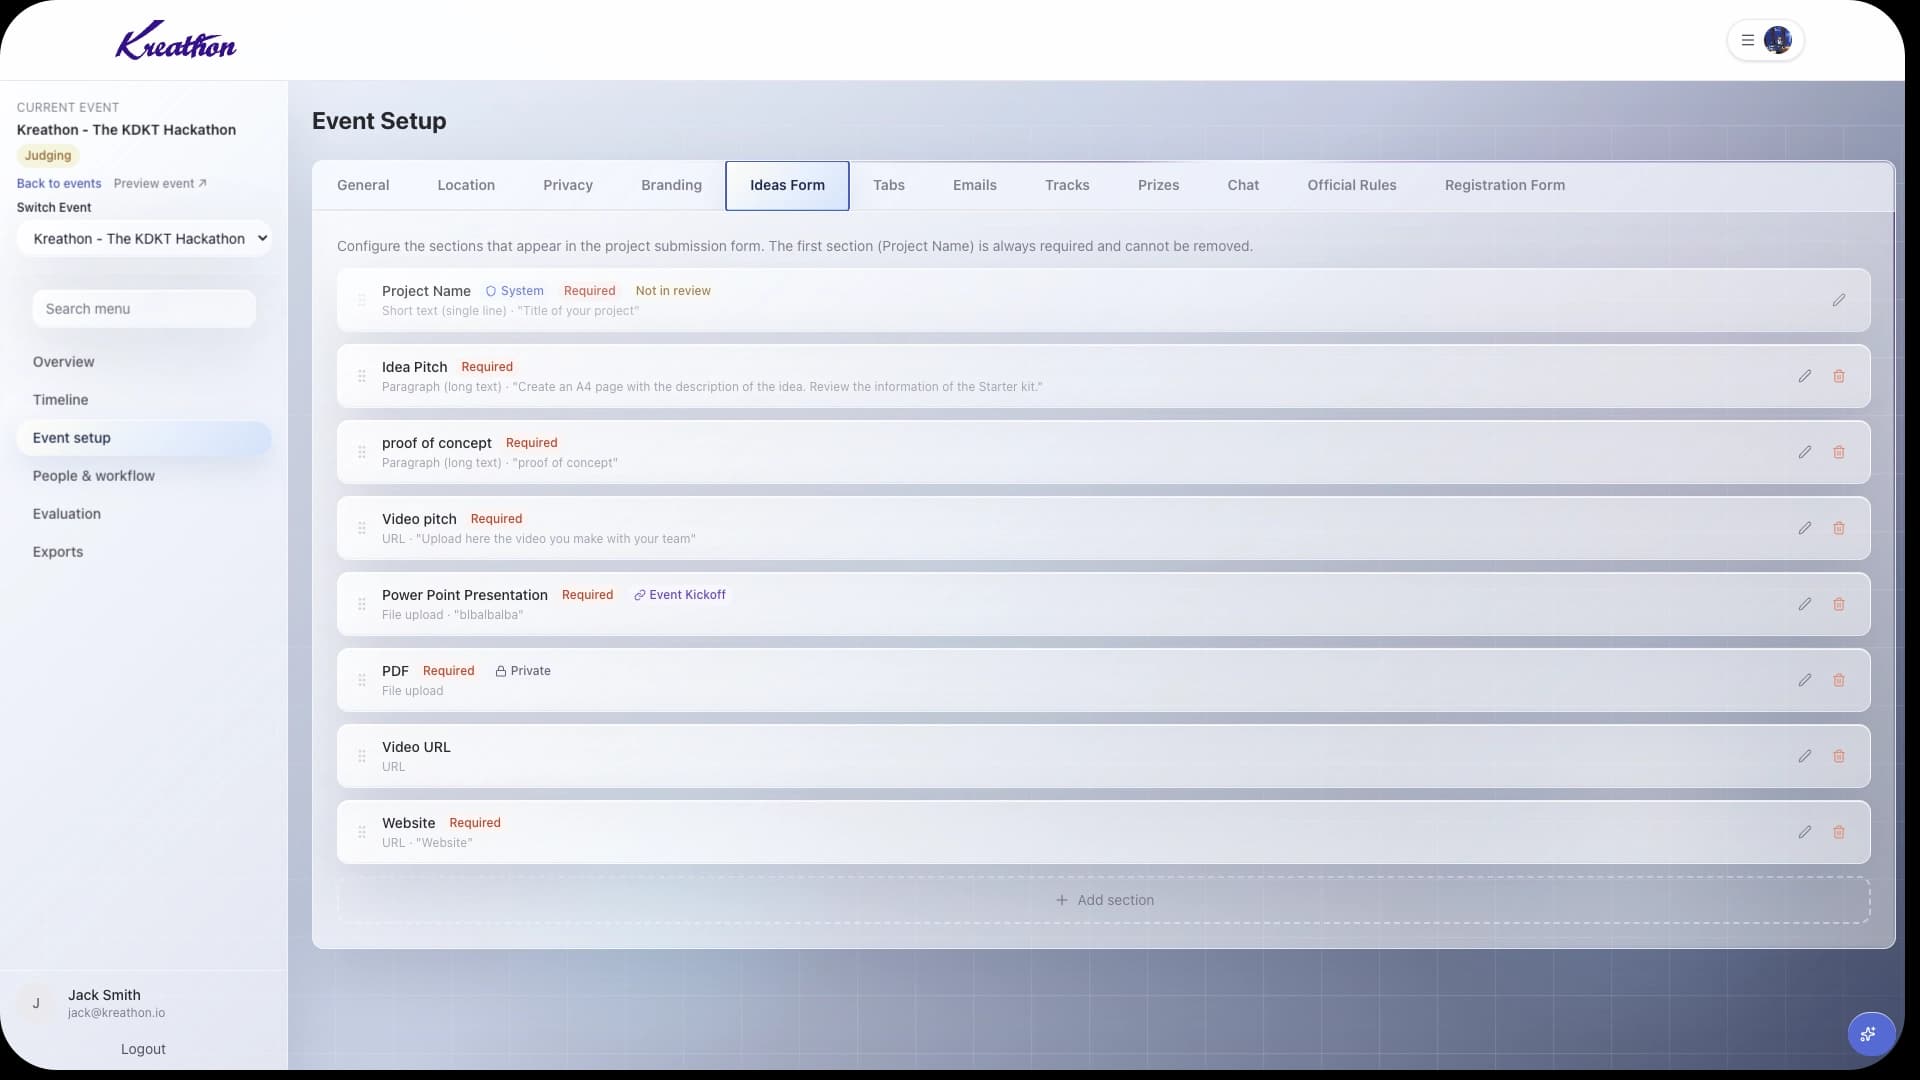Delete the Idea Pitch section

[x=1838, y=376]
